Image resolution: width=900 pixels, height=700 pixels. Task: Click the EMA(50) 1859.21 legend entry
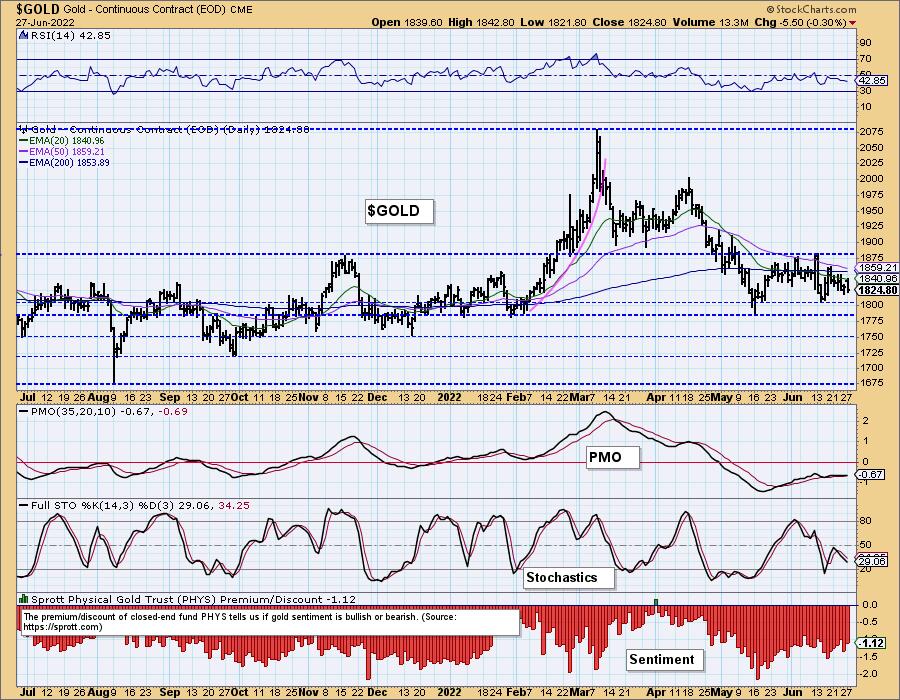[62, 151]
